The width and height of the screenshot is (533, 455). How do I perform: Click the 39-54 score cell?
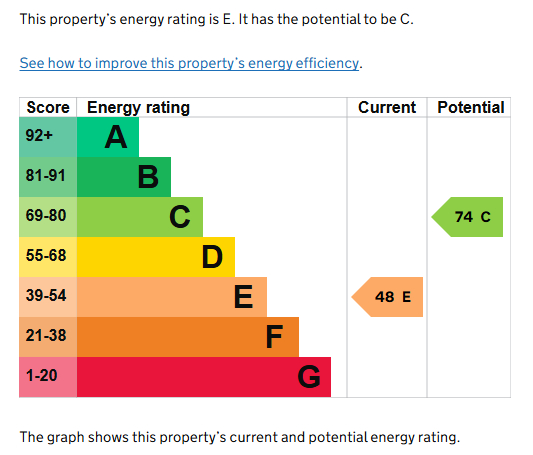tap(48, 297)
